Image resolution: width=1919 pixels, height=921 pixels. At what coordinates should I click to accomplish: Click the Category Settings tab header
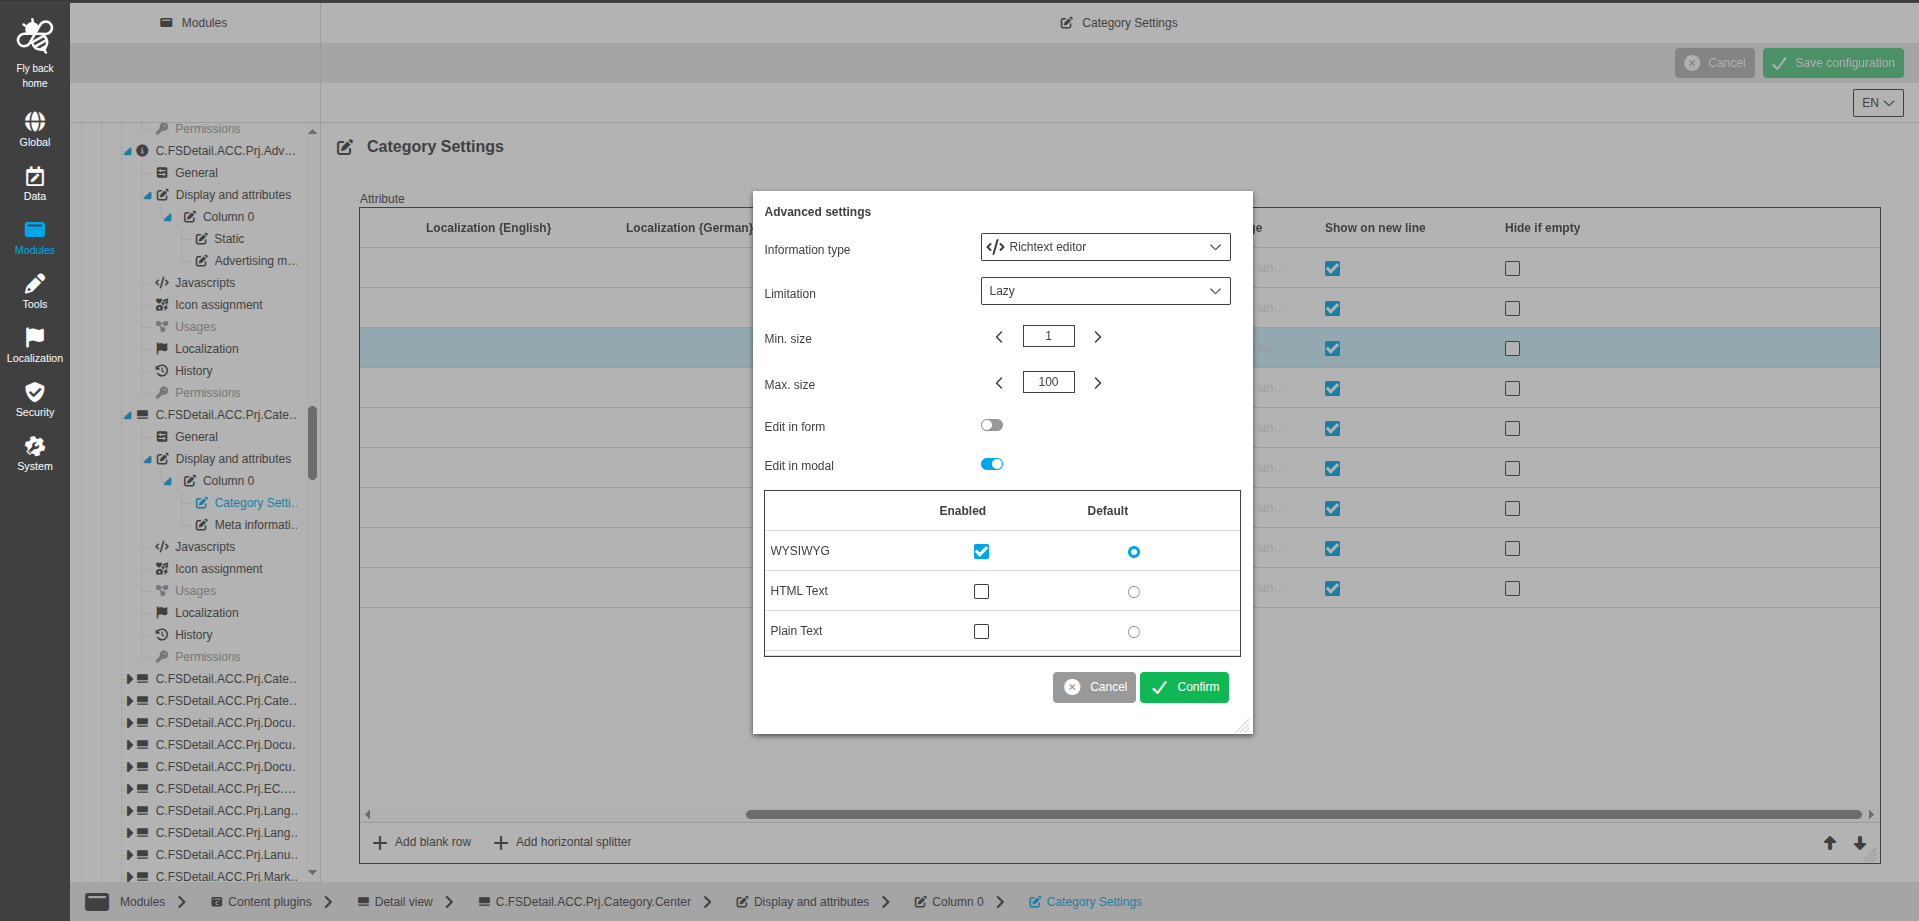pos(1119,23)
